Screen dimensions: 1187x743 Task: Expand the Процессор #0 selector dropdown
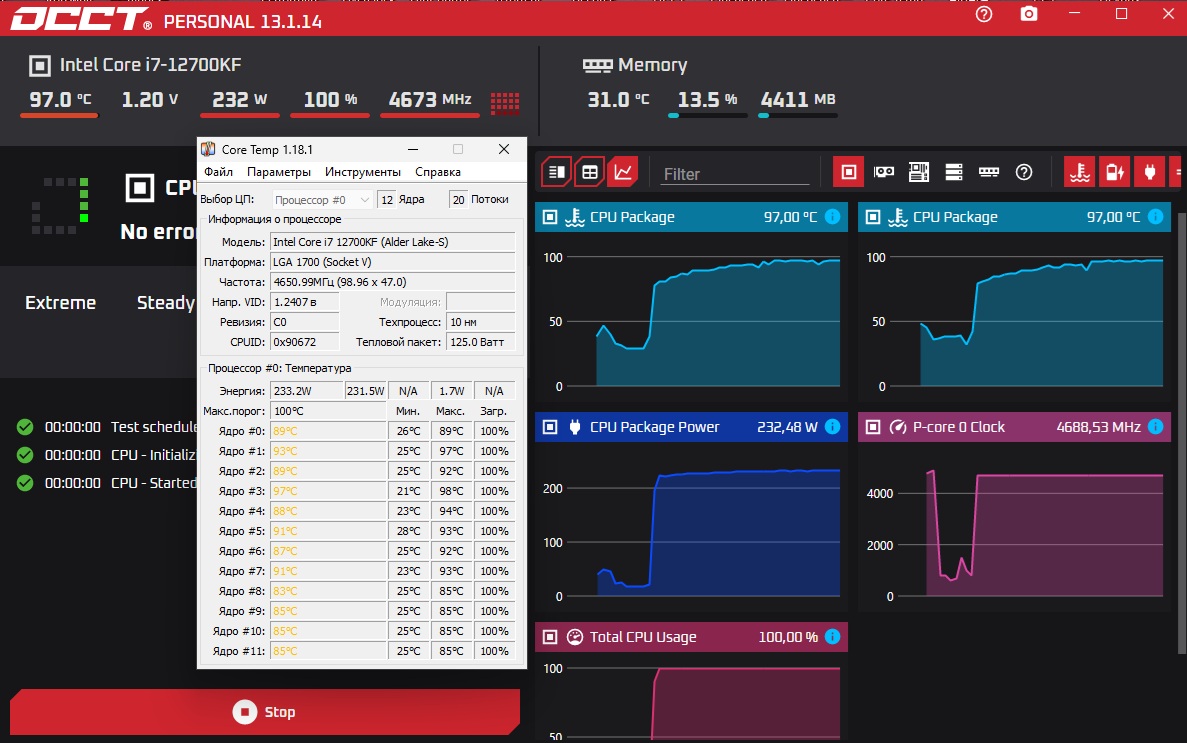pos(322,200)
